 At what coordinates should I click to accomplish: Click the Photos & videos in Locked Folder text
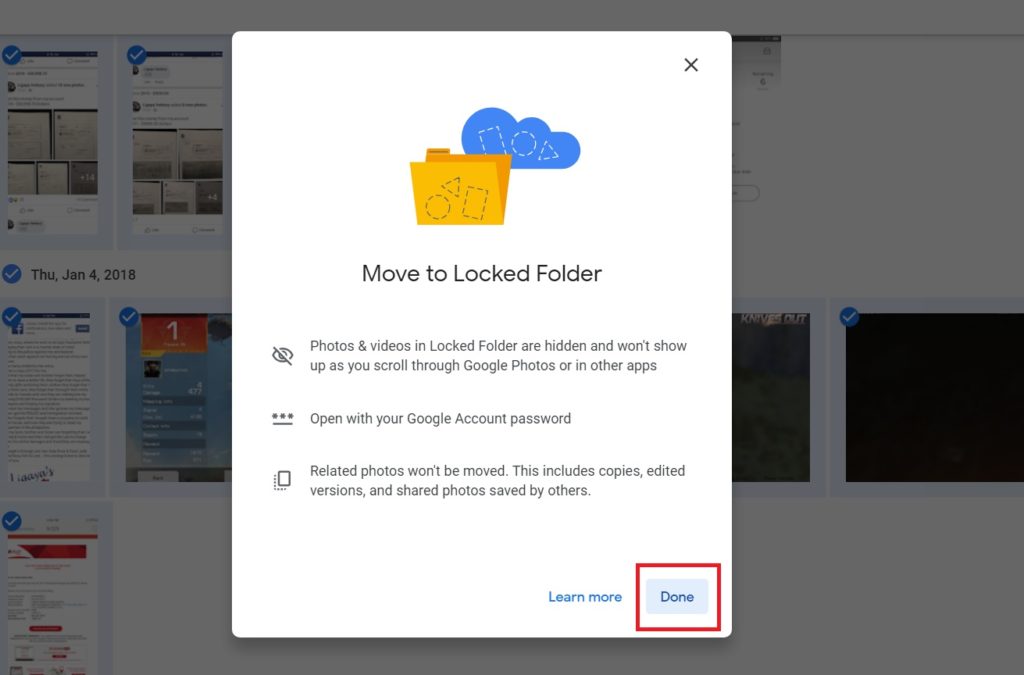pyautogui.click(x=498, y=355)
